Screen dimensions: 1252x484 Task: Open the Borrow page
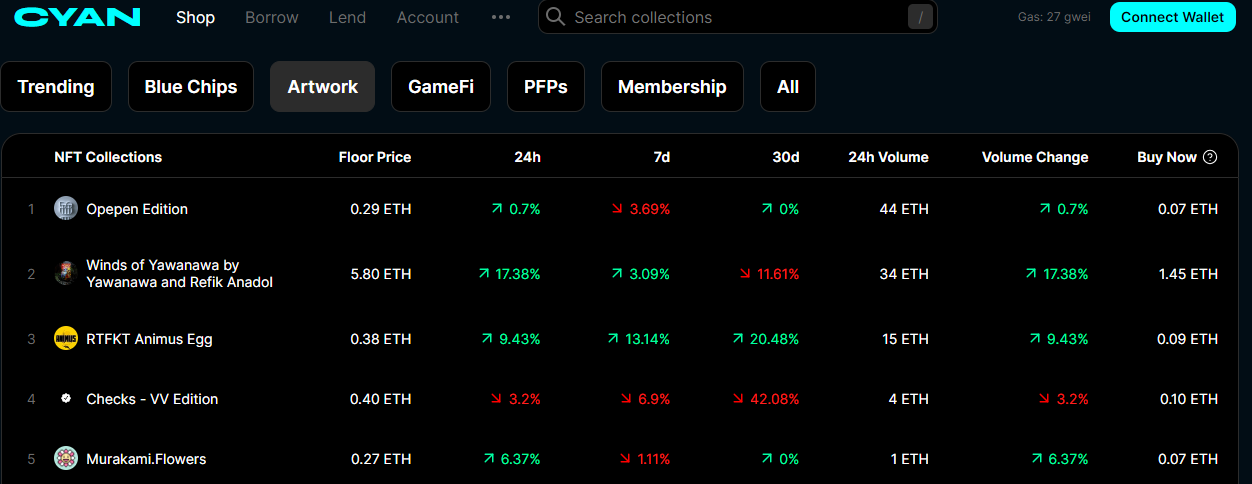click(272, 18)
